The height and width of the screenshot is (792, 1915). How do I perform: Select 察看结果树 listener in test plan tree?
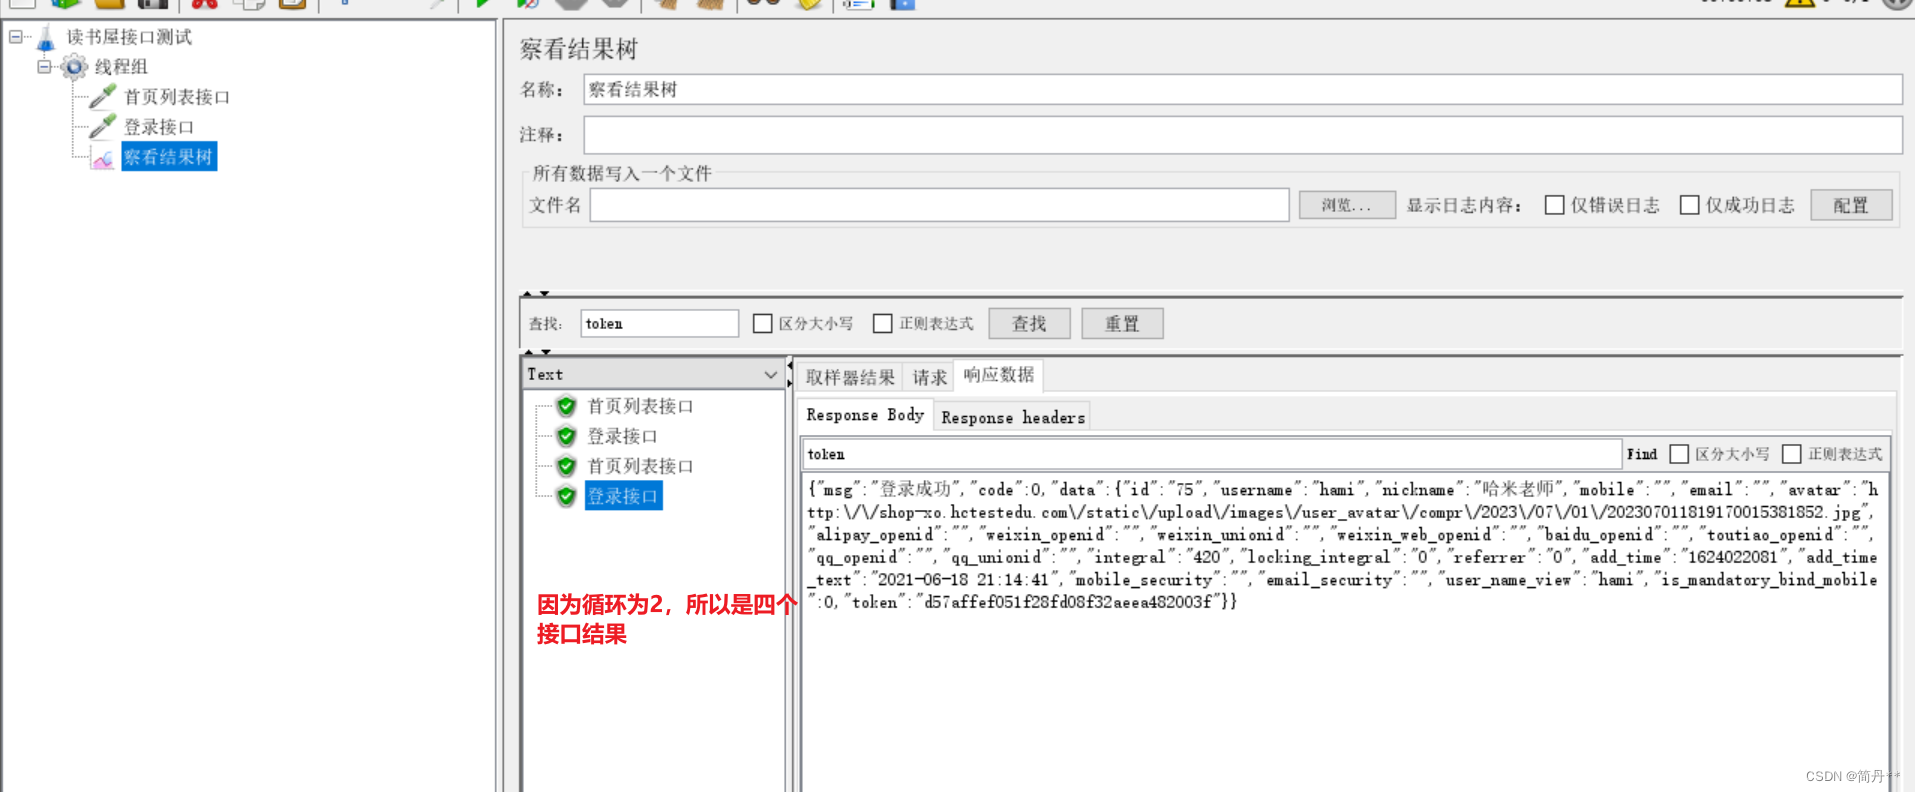(168, 157)
